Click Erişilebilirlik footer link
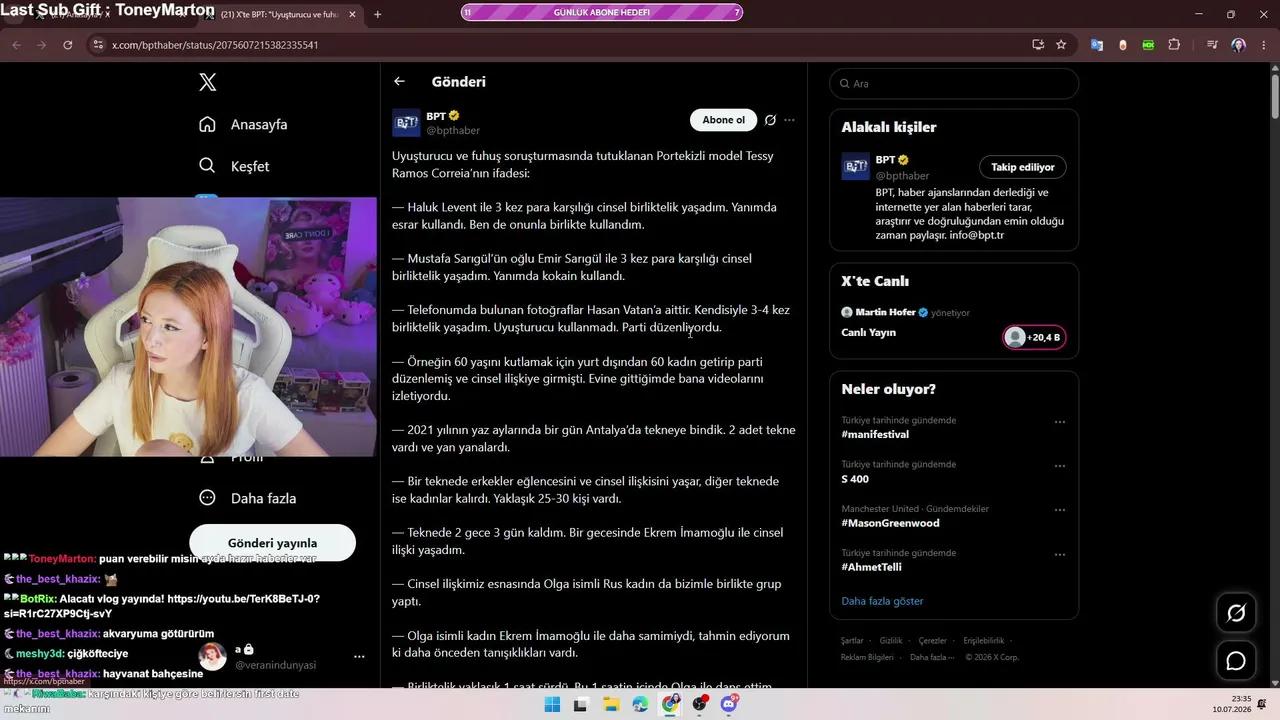Viewport: 1280px width, 720px height. (x=984, y=641)
